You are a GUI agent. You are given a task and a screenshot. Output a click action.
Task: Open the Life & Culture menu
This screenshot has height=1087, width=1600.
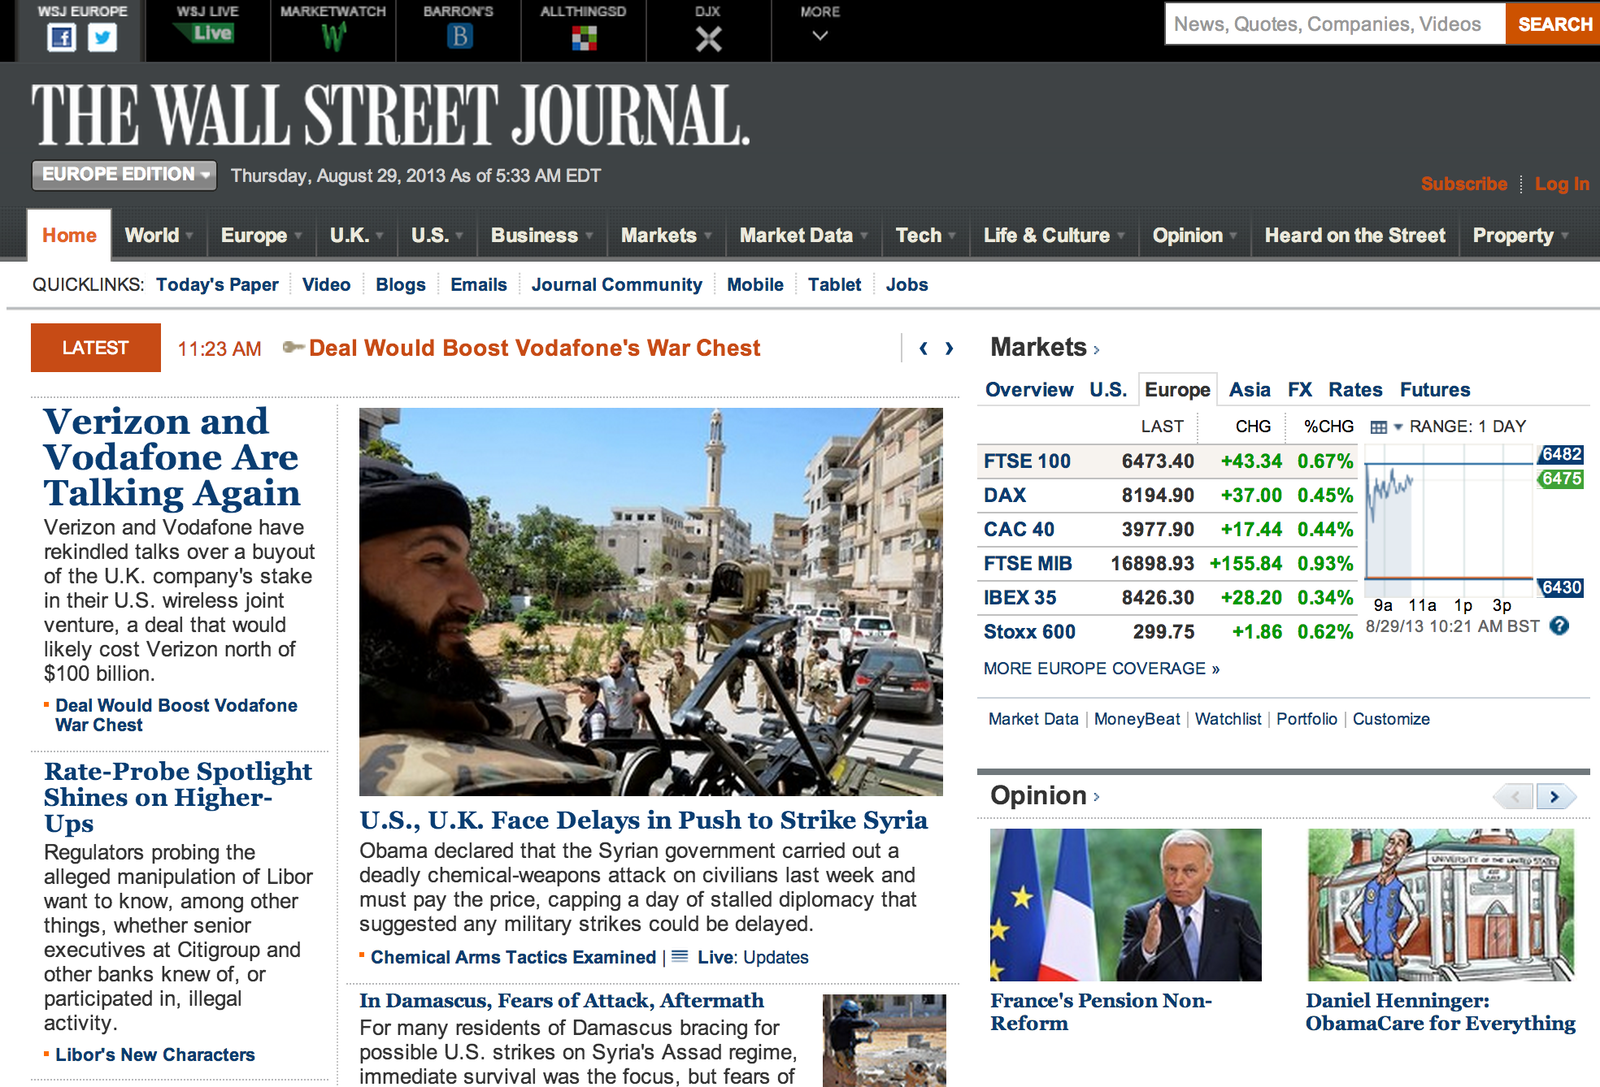[x=1054, y=235]
